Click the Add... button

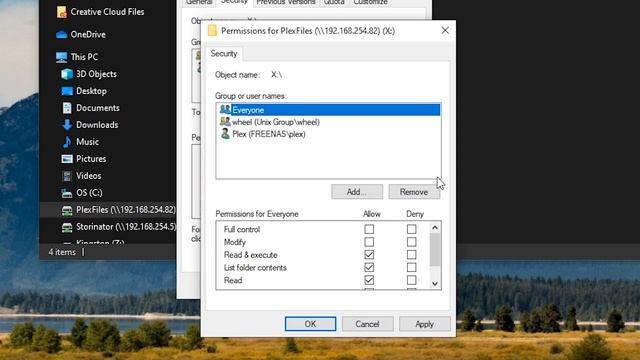(357, 192)
